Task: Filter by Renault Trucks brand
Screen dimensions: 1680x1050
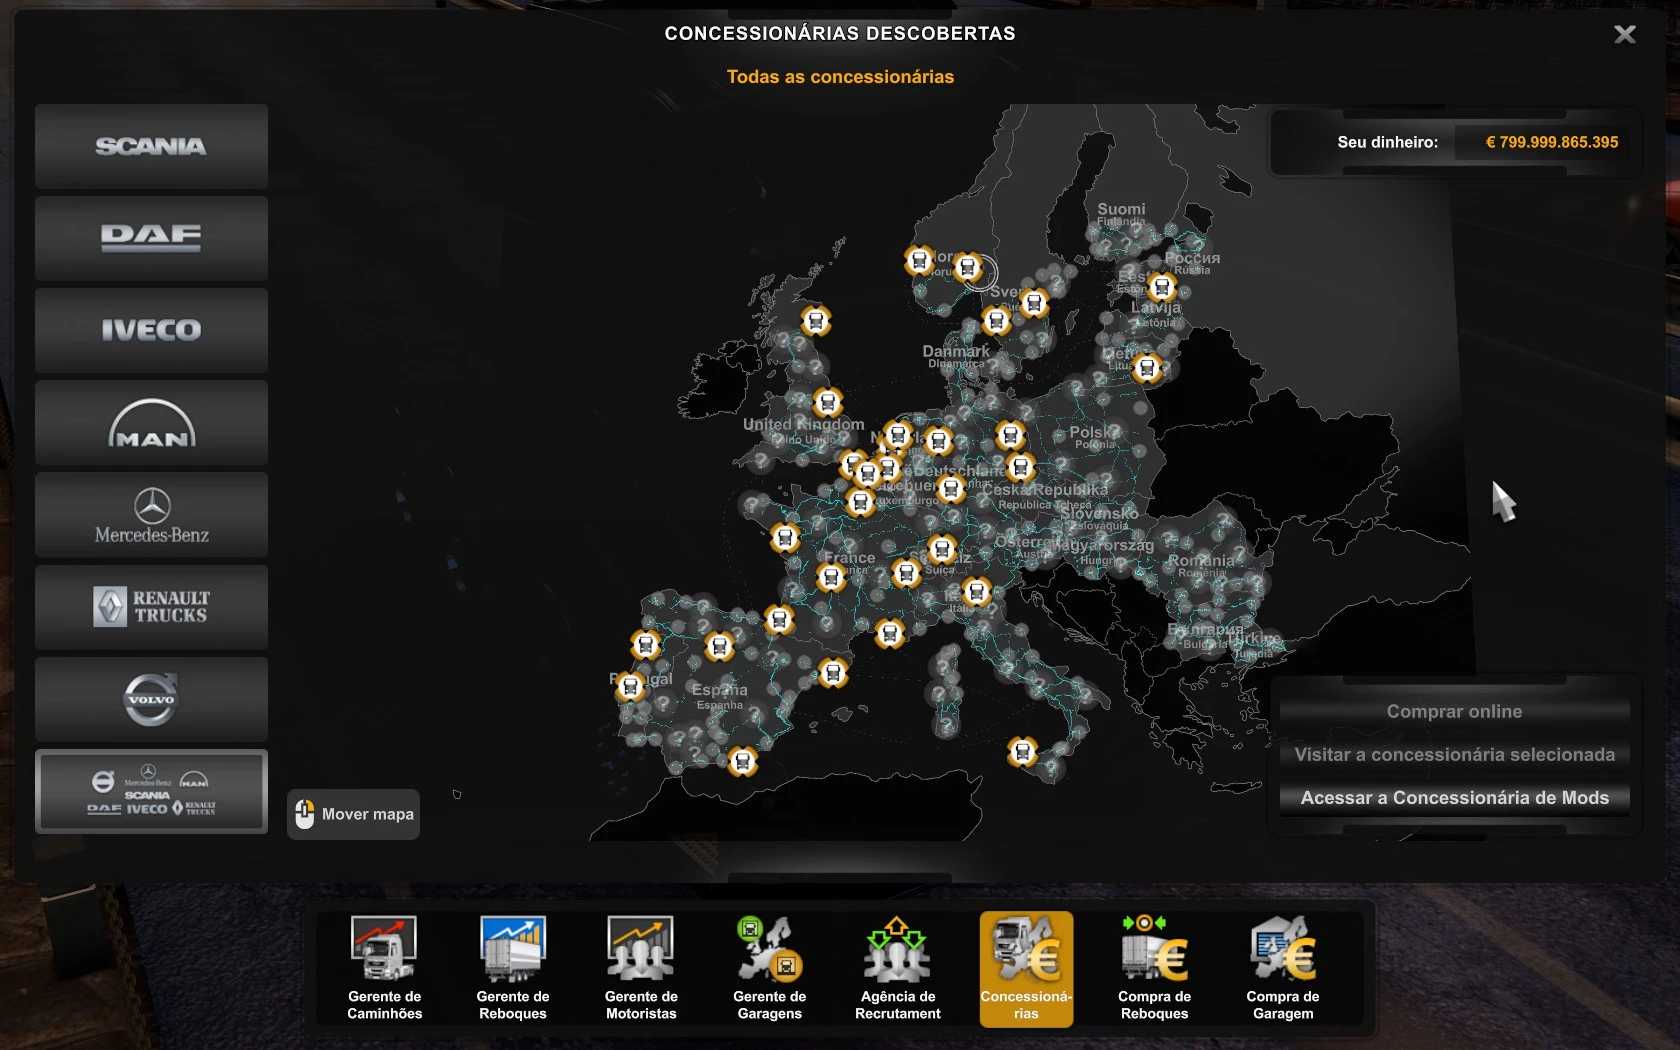Action: (x=151, y=607)
